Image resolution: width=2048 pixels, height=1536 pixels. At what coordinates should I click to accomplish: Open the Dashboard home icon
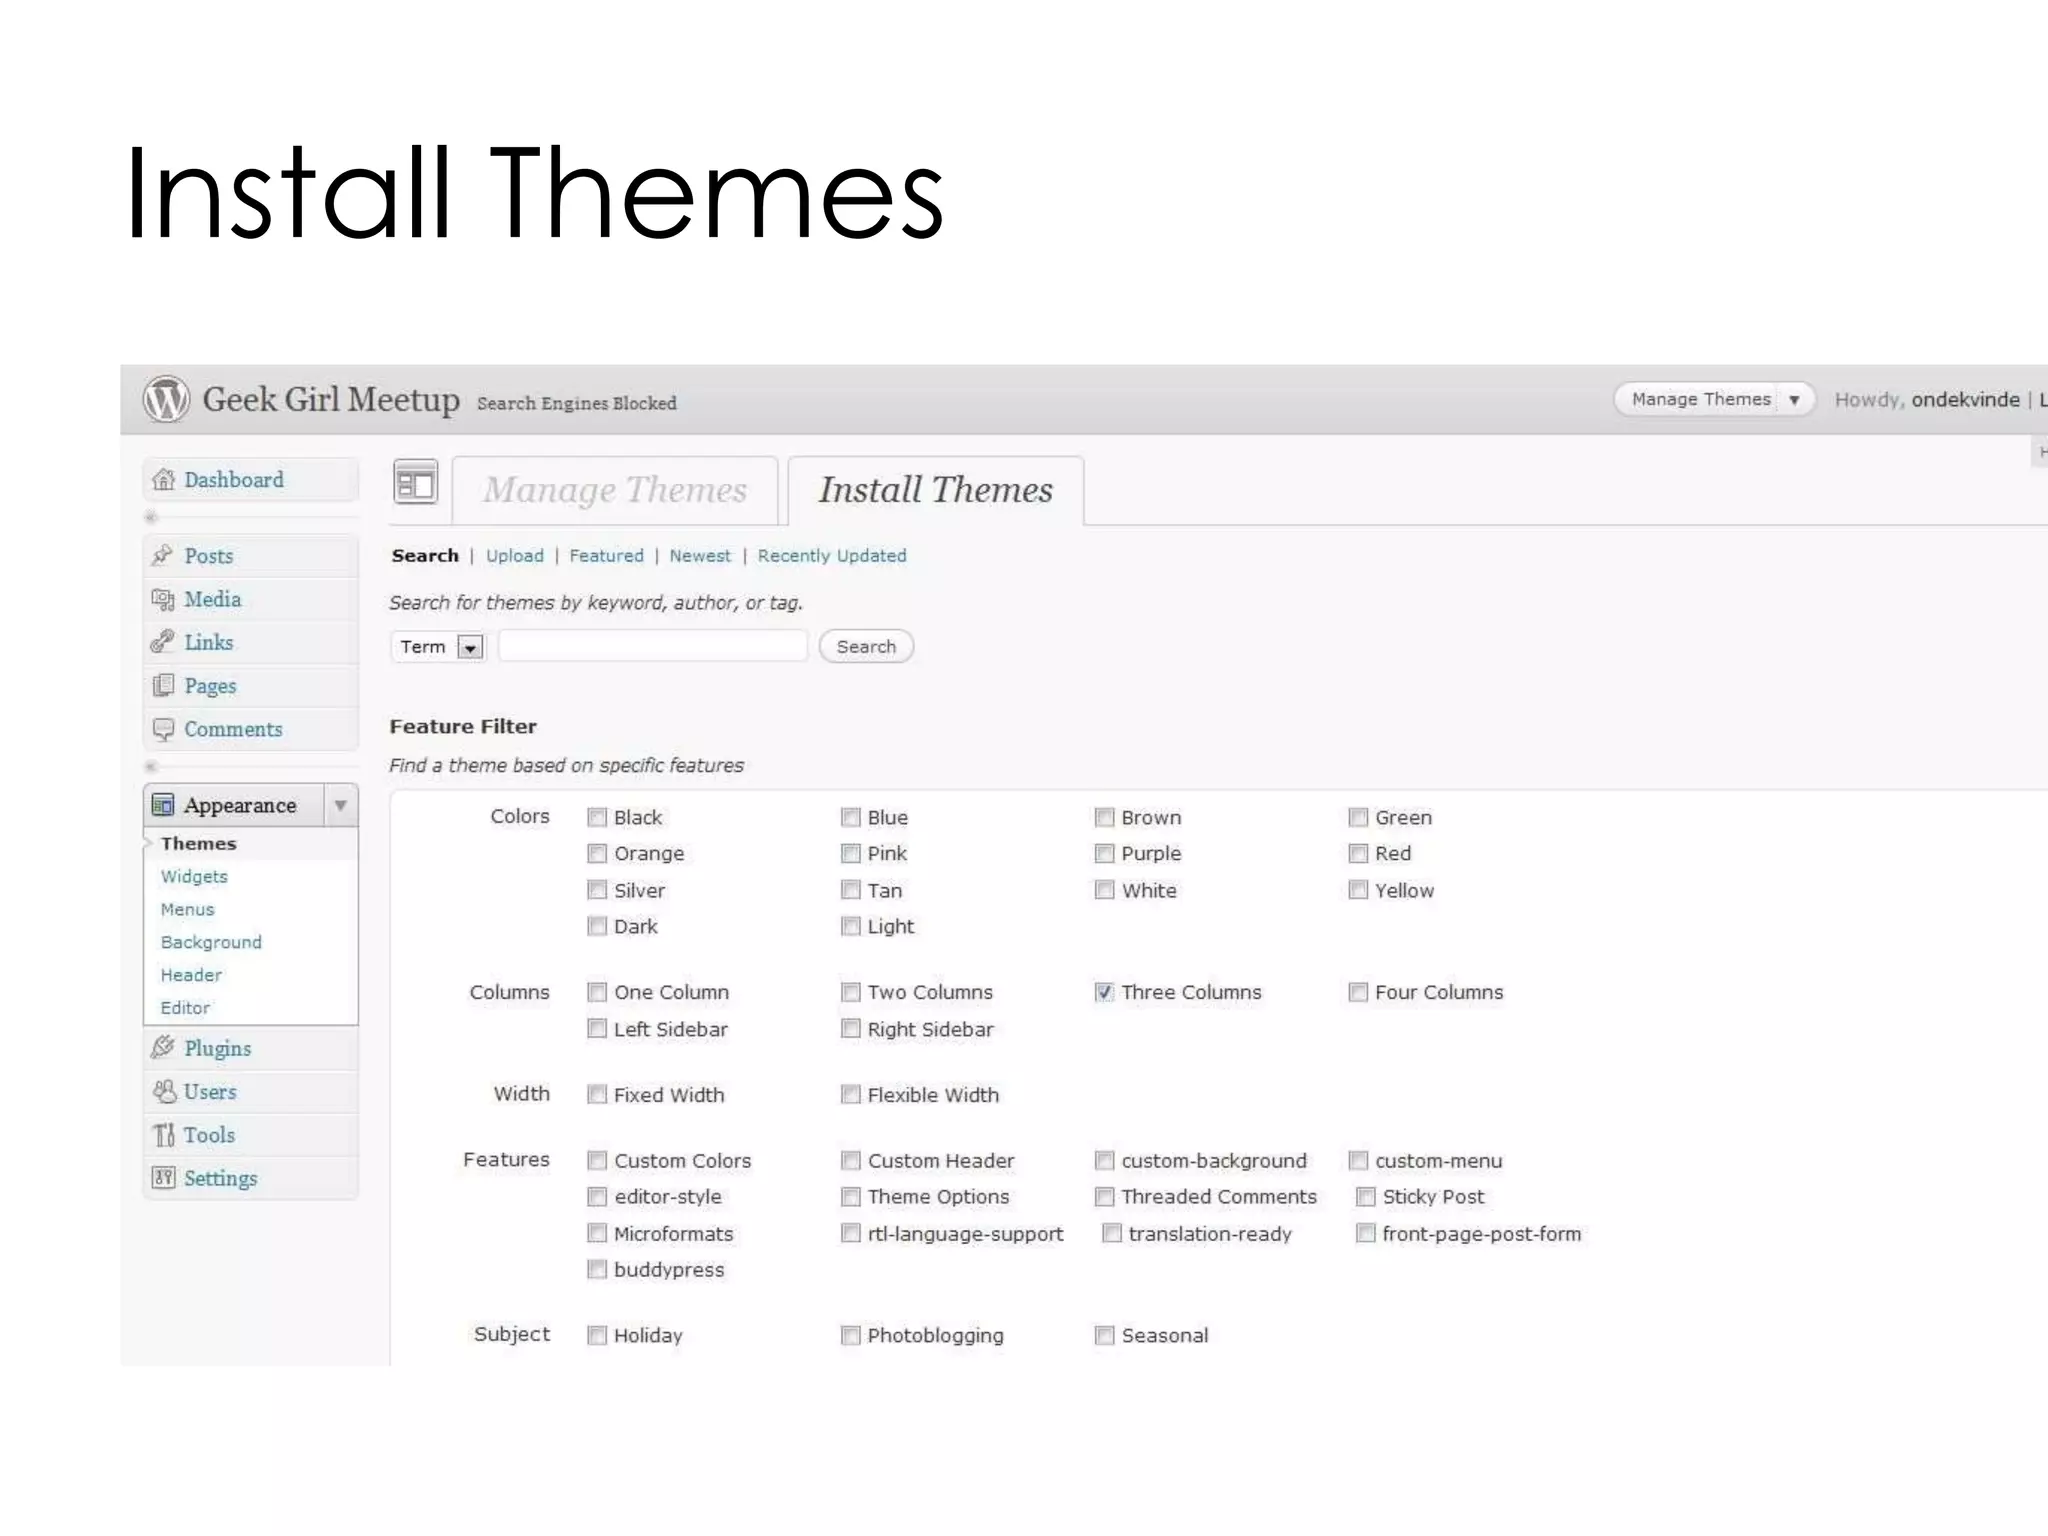click(164, 480)
